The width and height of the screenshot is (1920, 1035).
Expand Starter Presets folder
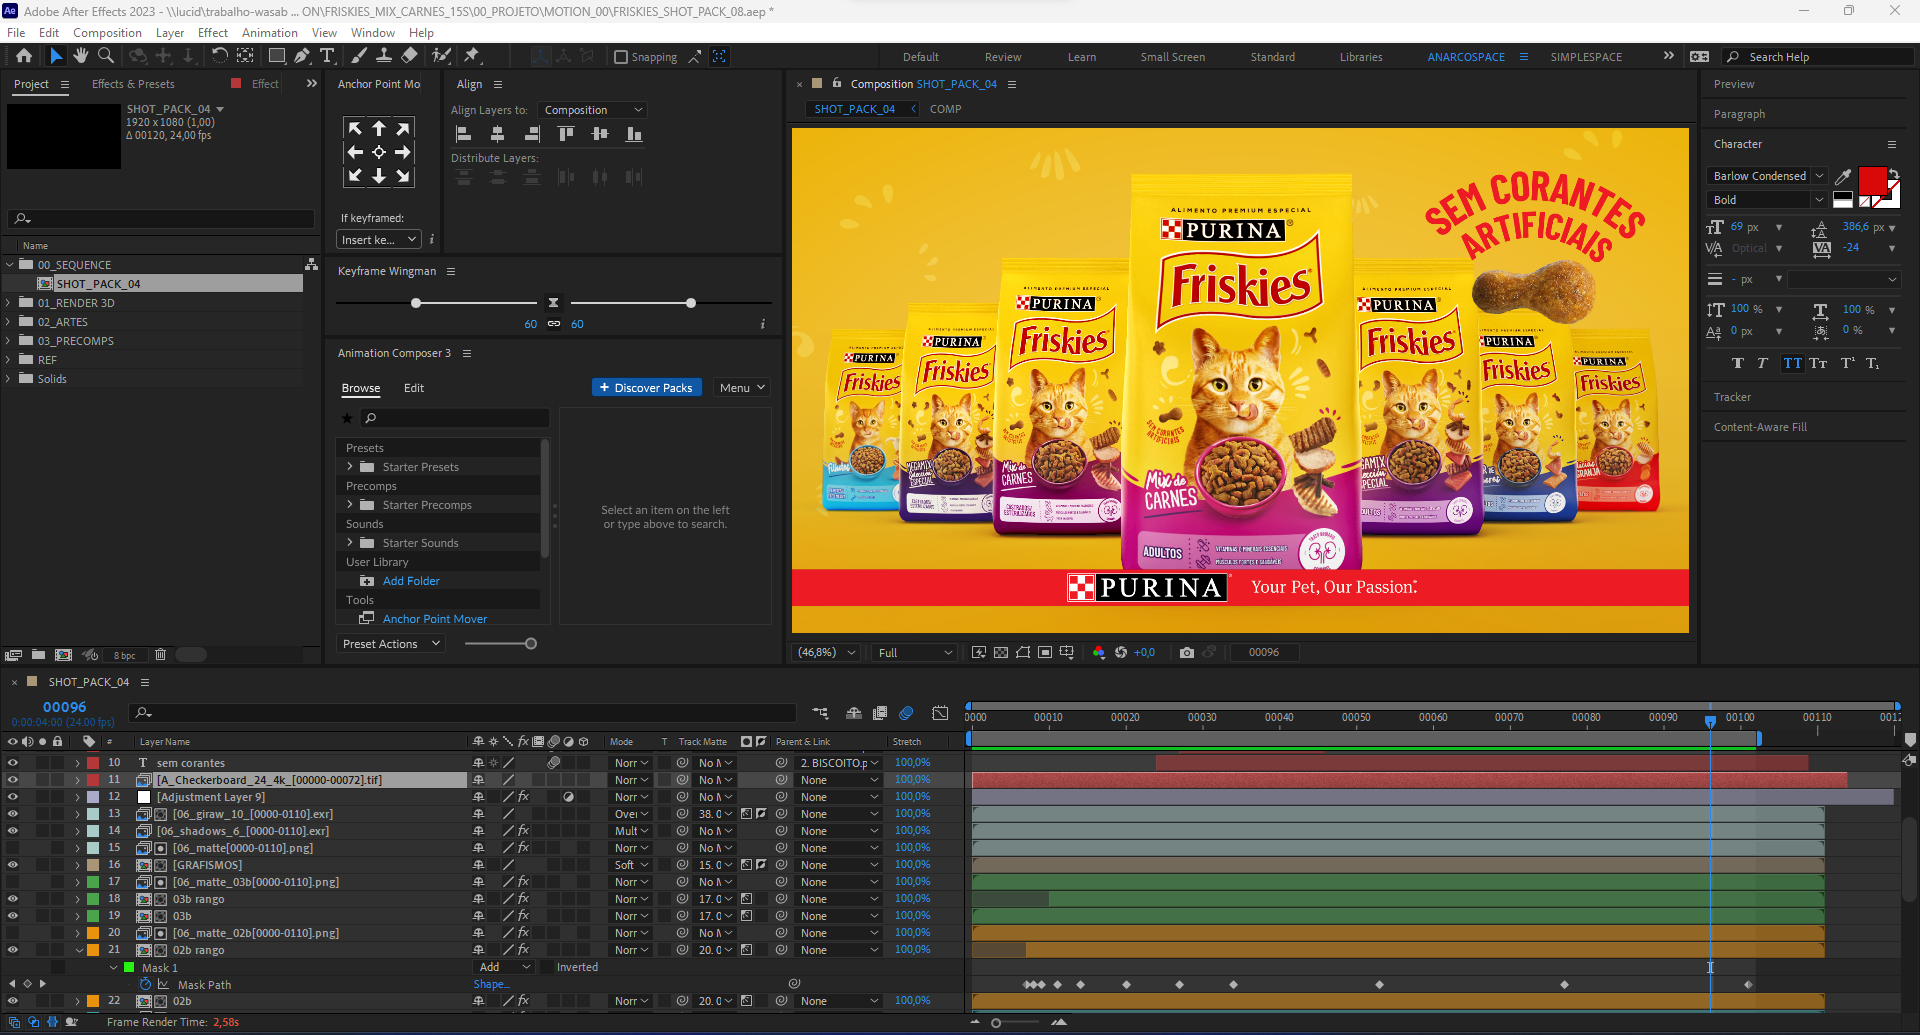pyautogui.click(x=349, y=467)
